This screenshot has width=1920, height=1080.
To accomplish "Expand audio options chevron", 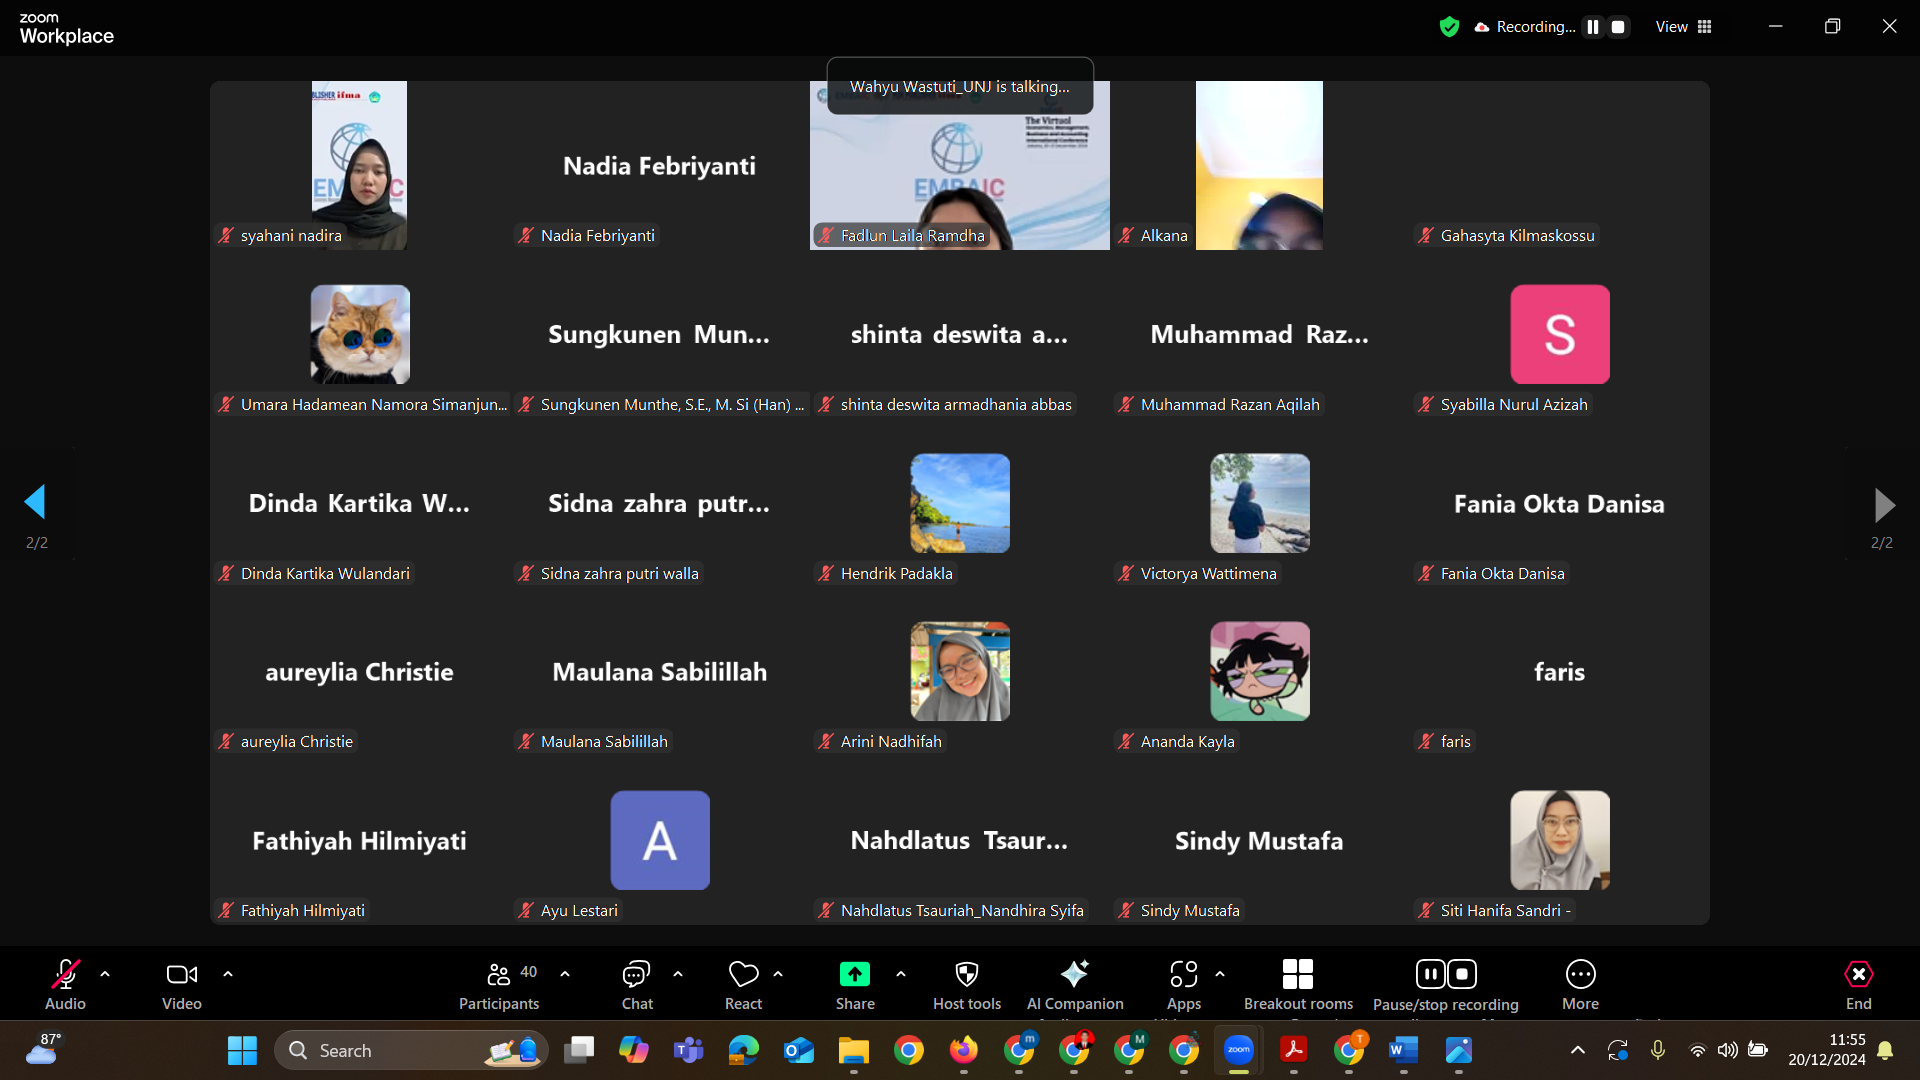I will pyautogui.click(x=105, y=974).
